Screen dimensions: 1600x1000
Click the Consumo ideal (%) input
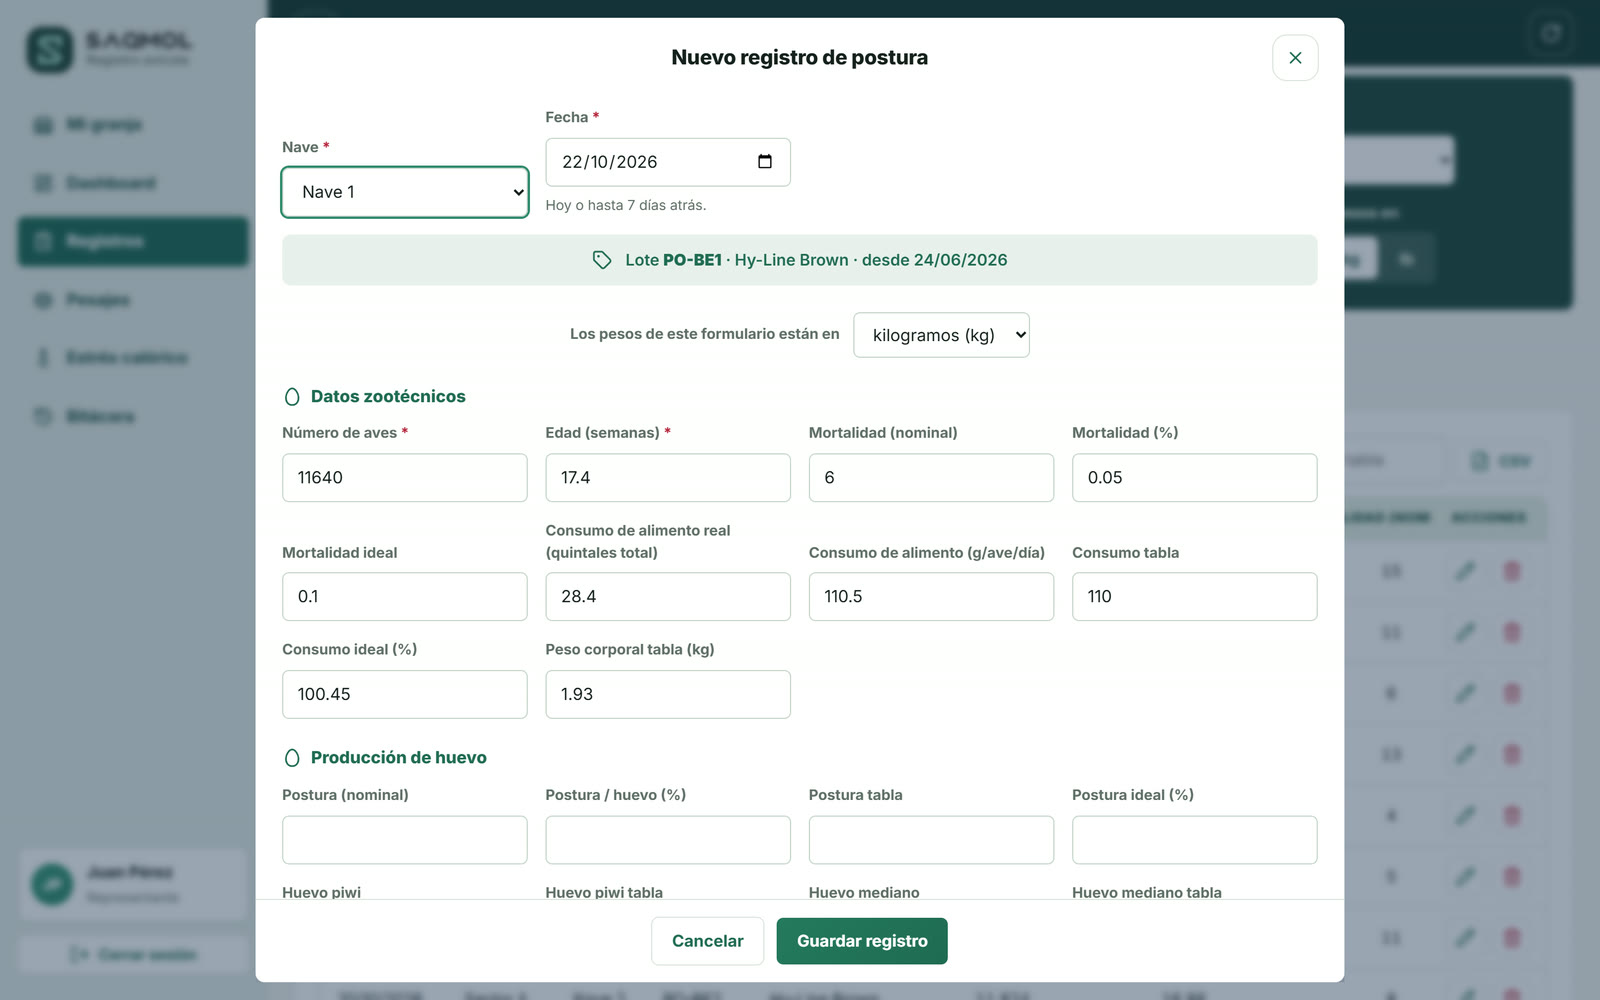[405, 694]
